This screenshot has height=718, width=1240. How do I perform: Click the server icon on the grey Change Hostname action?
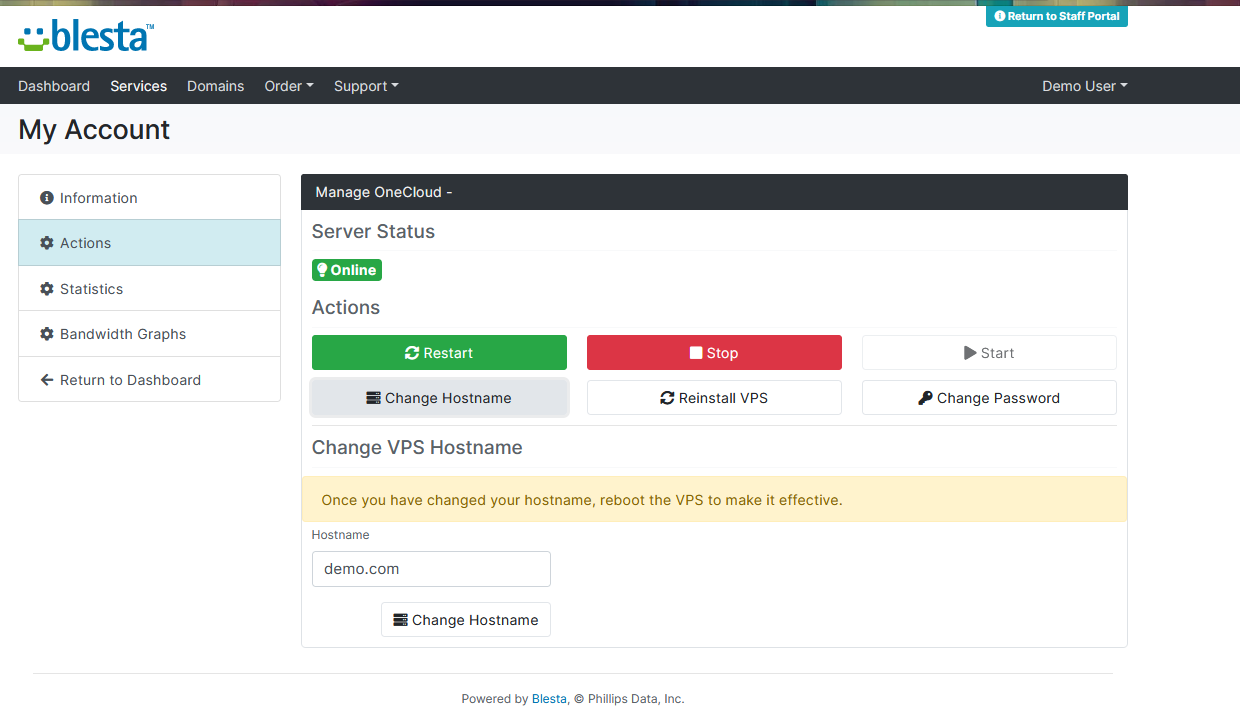373,398
